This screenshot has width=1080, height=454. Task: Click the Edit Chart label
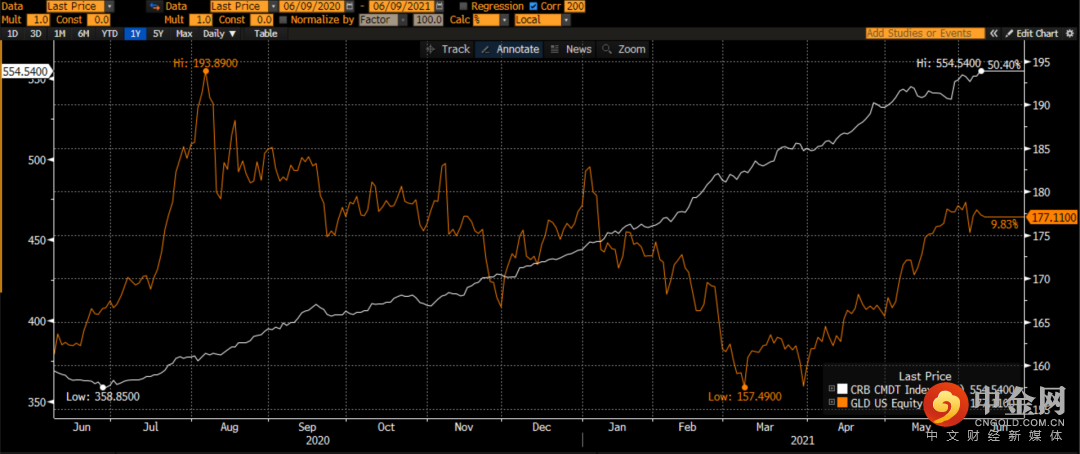click(1037, 33)
